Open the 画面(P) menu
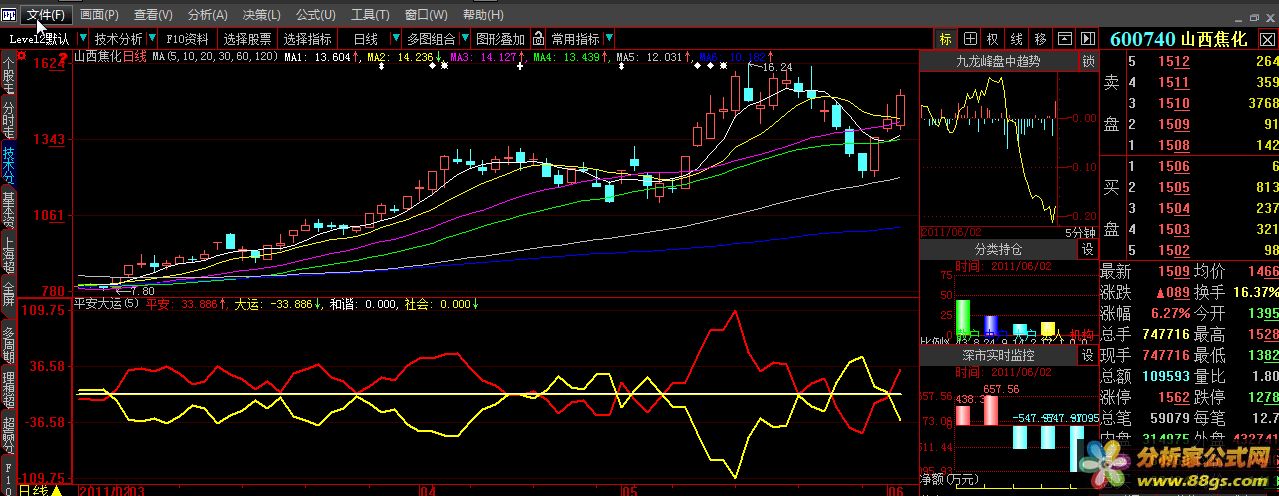1279x496 pixels. tap(99, 15)
